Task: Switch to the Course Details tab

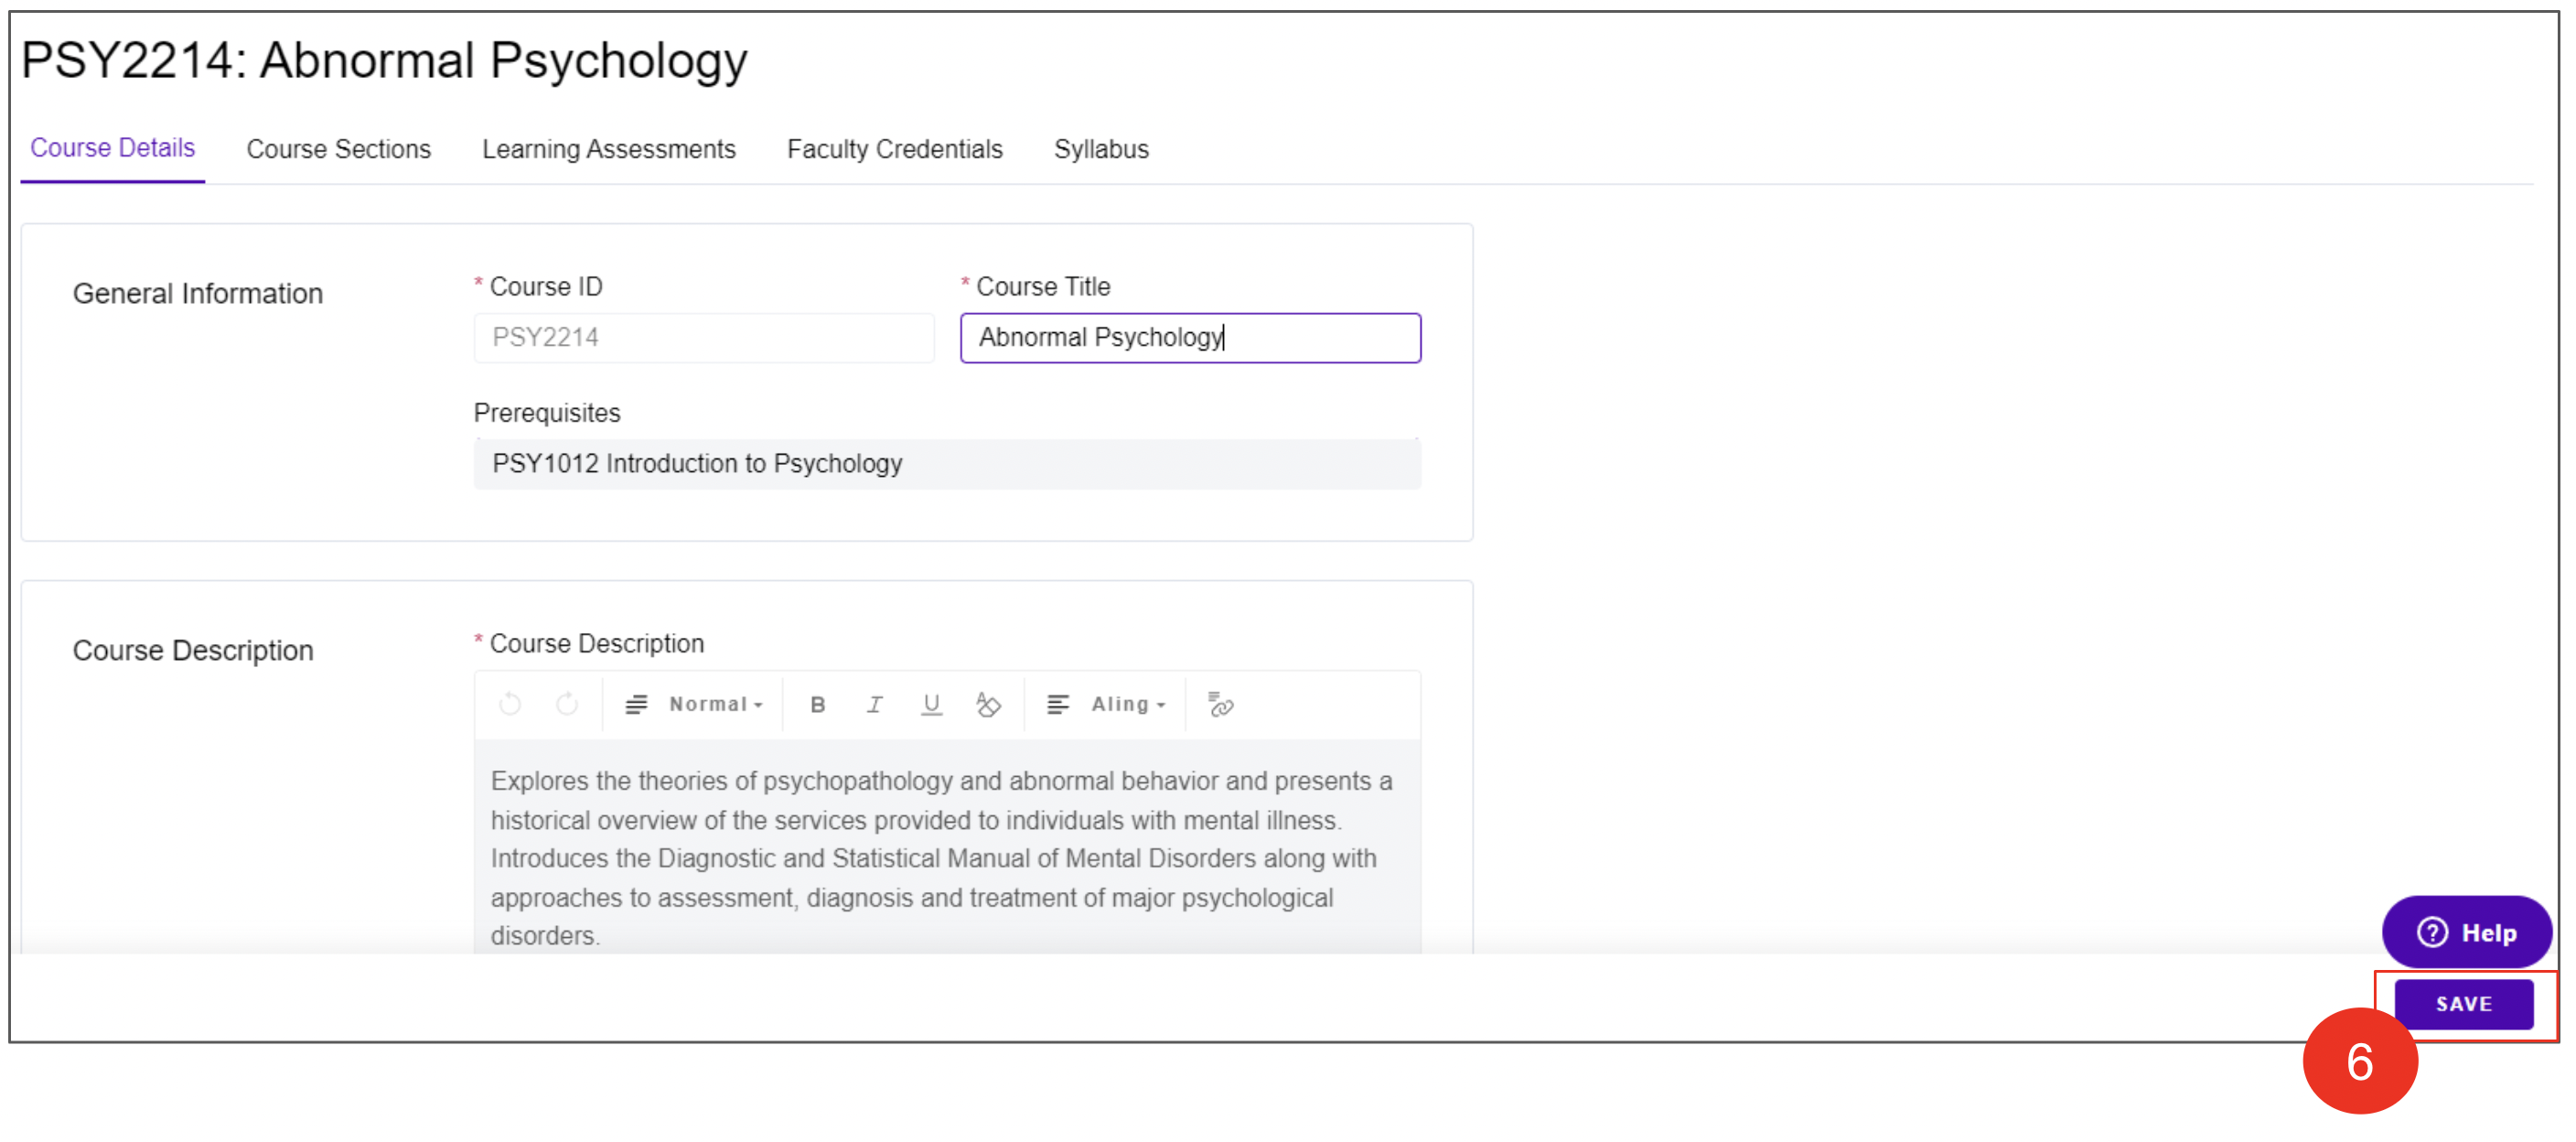Action: [x=112, y=148]
